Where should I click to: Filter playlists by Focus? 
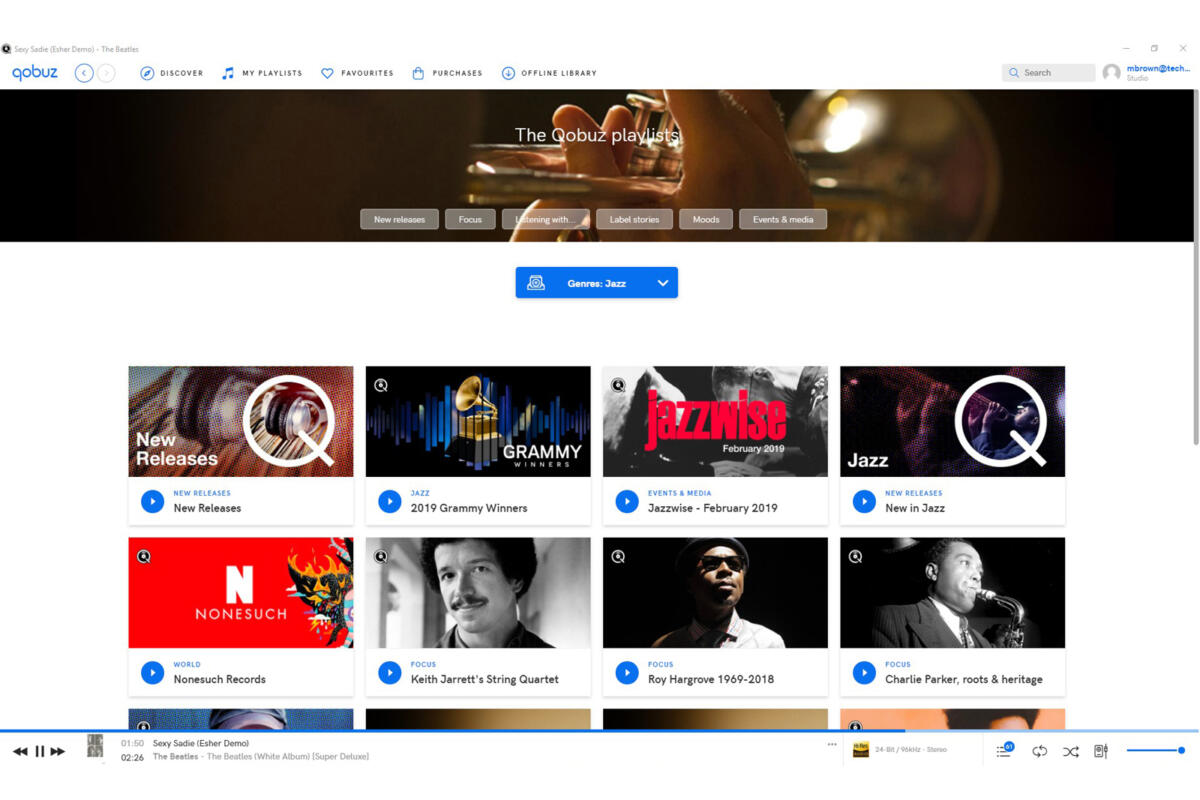pos(470,219)
